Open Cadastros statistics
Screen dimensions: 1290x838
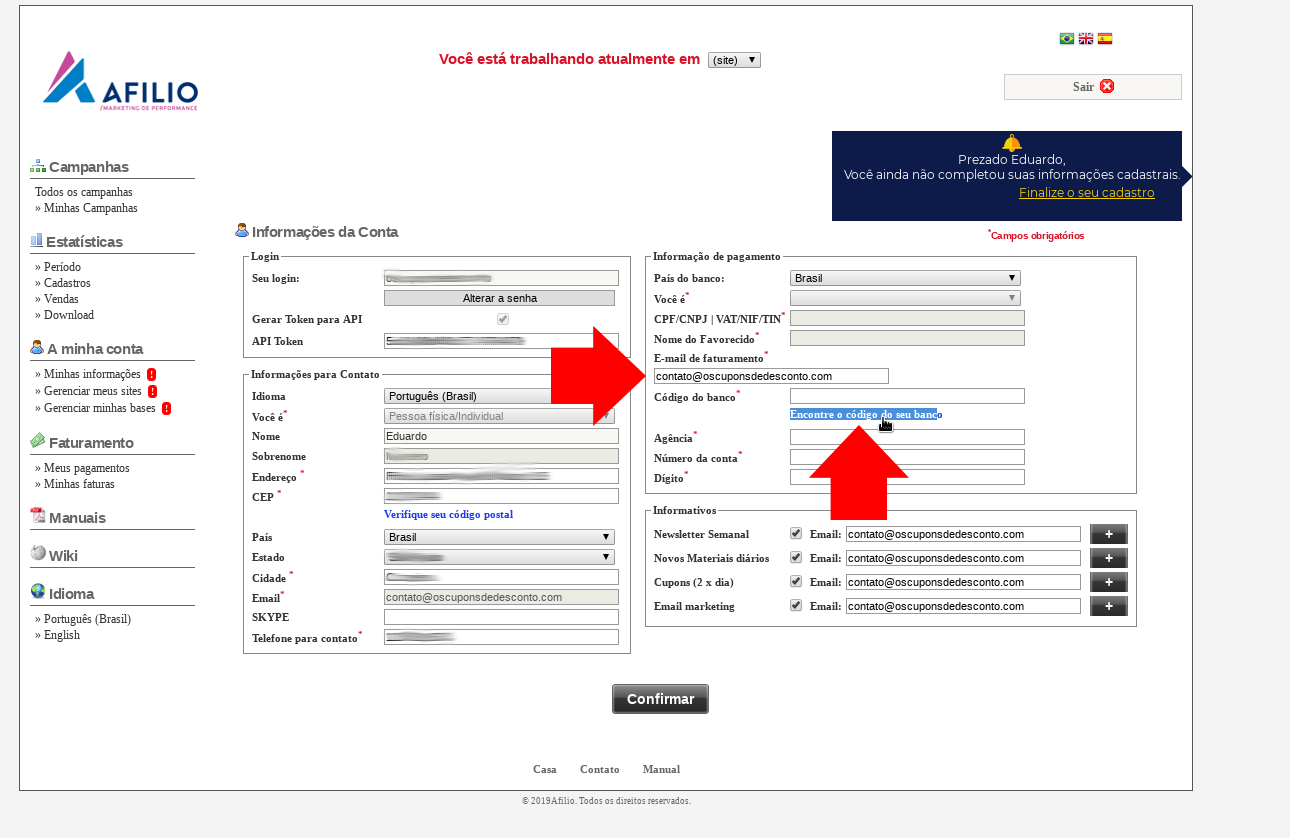pyautogui.click(x=63, y=283)
